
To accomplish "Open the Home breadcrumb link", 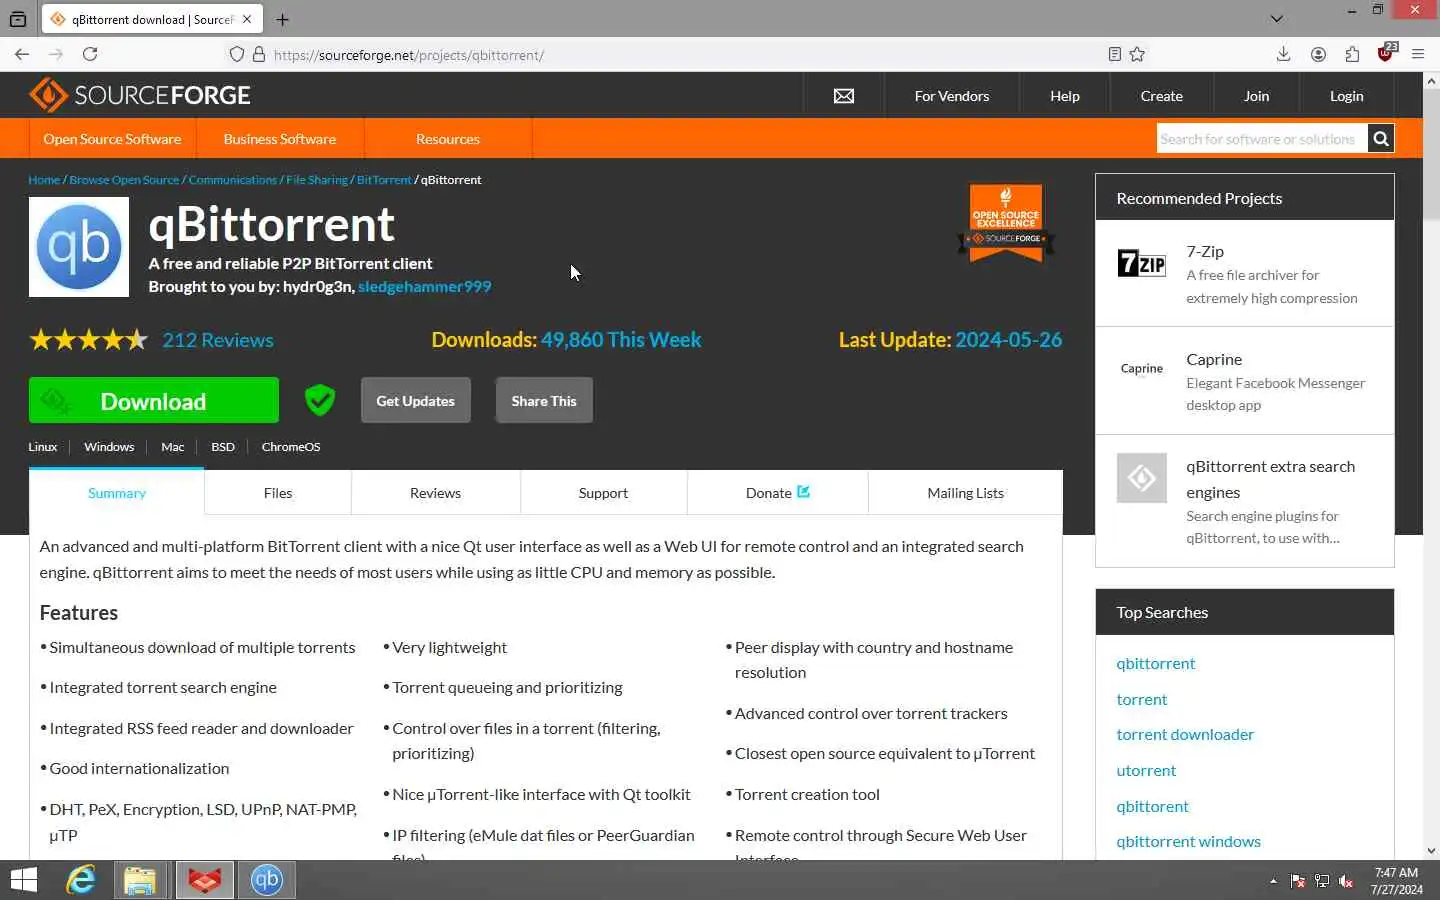I will pyautogui.click(x=44, y=180).
